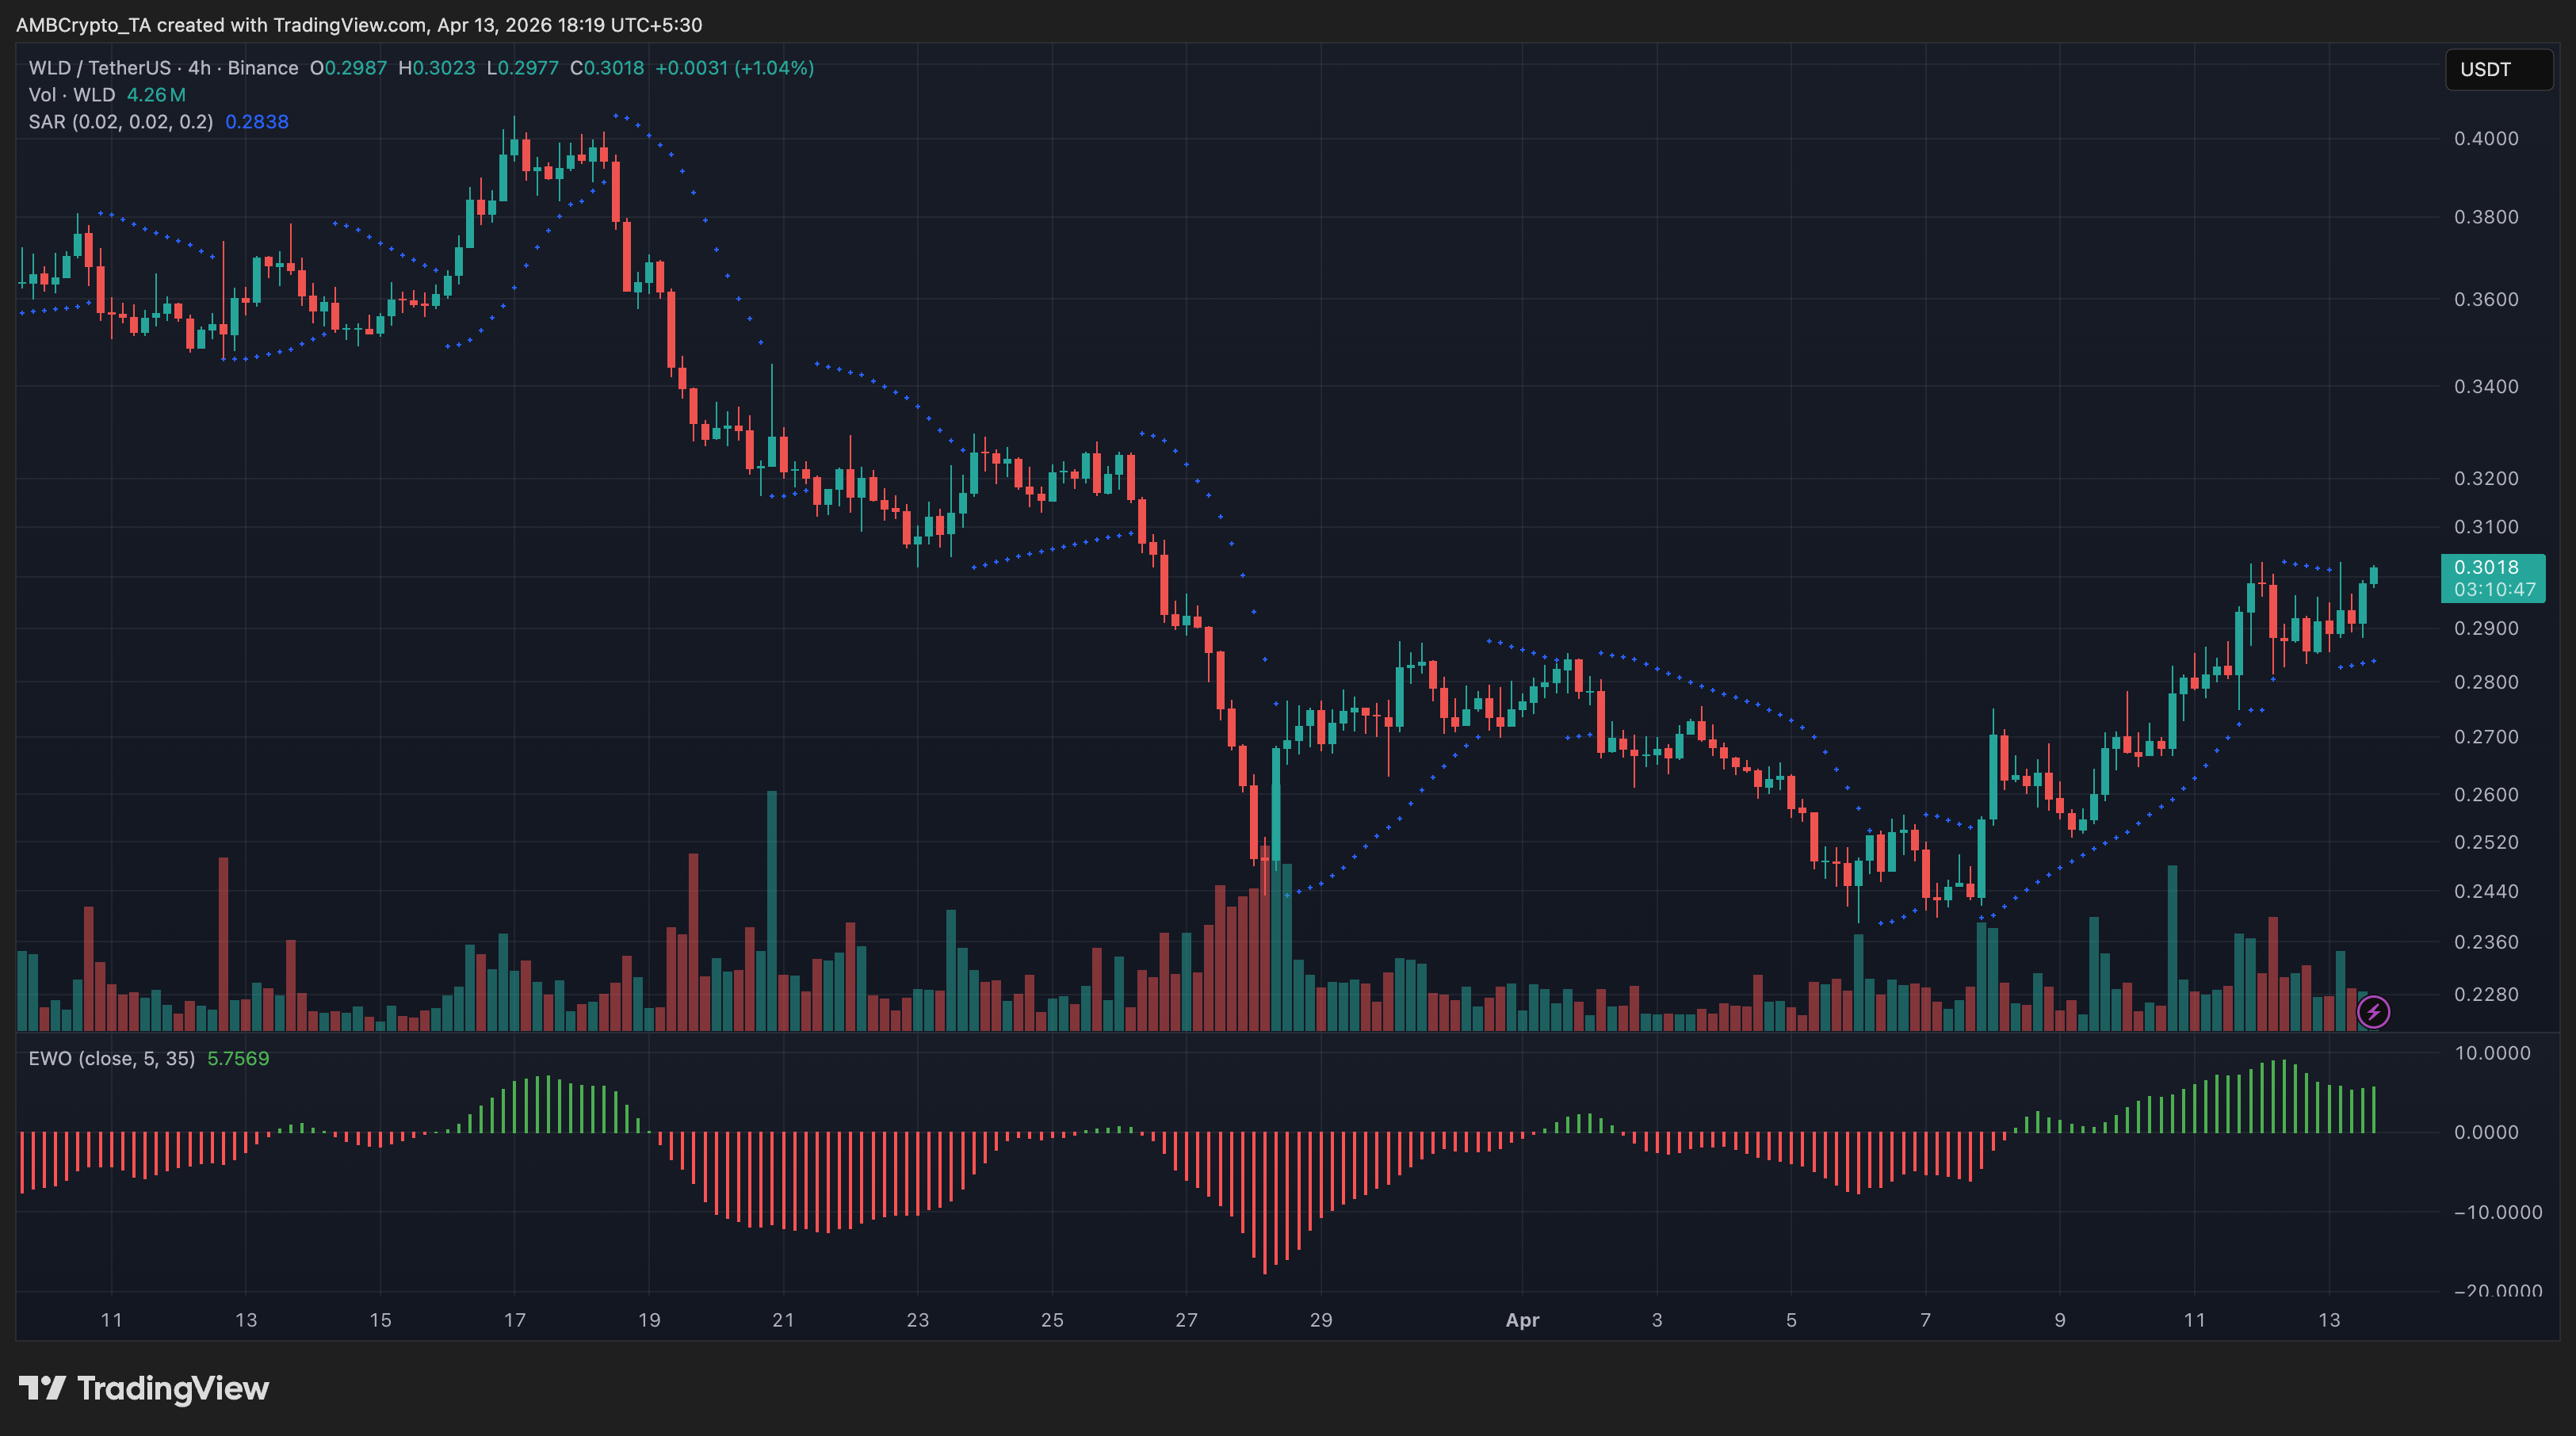Open the USDT currency selector
The width and height of the screenshot is (2576, 1436).
click(x=2497, y=69)
